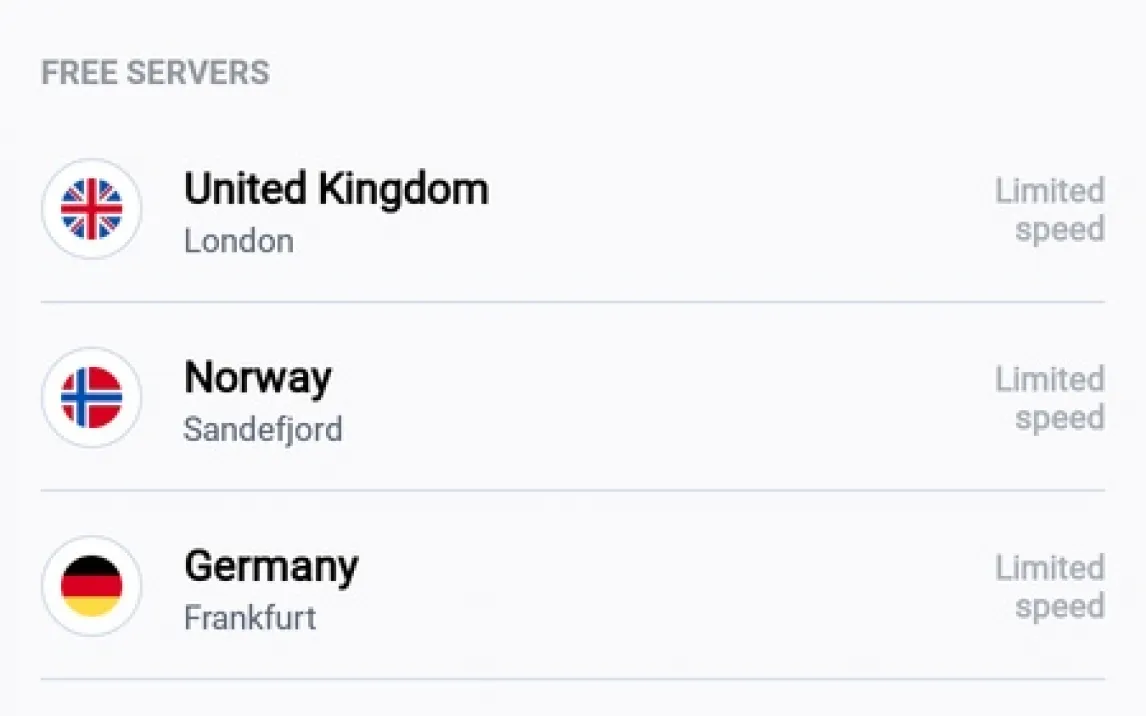Click the United Kingdom flag icon
This screenshot has width=1146, height=716.
[91, 209]
